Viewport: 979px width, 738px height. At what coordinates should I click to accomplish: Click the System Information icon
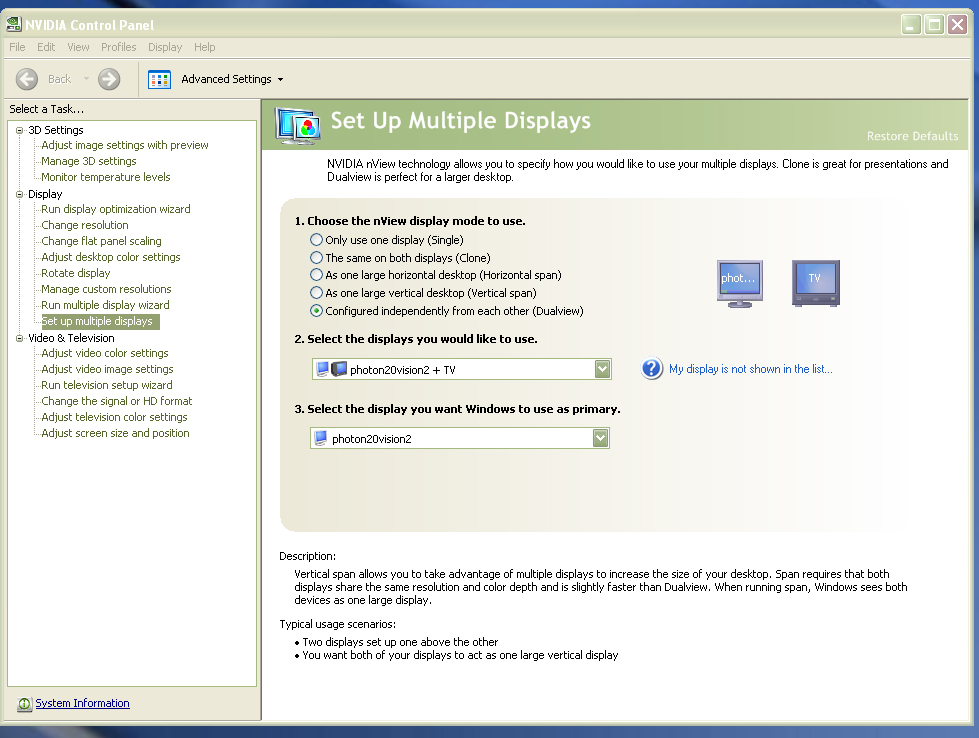(x=24, y=704)
